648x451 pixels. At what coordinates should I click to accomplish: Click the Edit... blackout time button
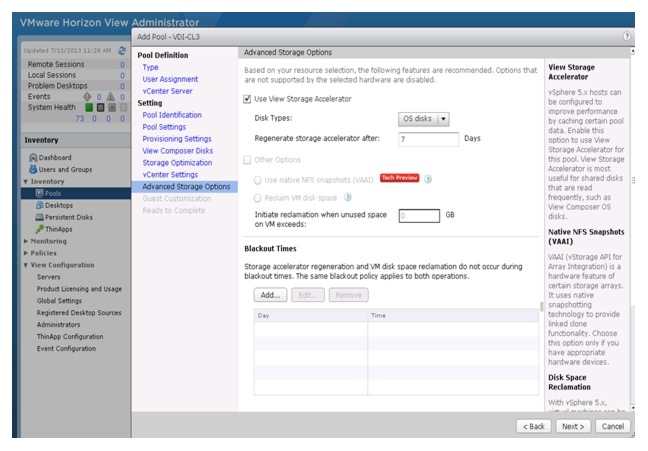[x=308, y=295]
